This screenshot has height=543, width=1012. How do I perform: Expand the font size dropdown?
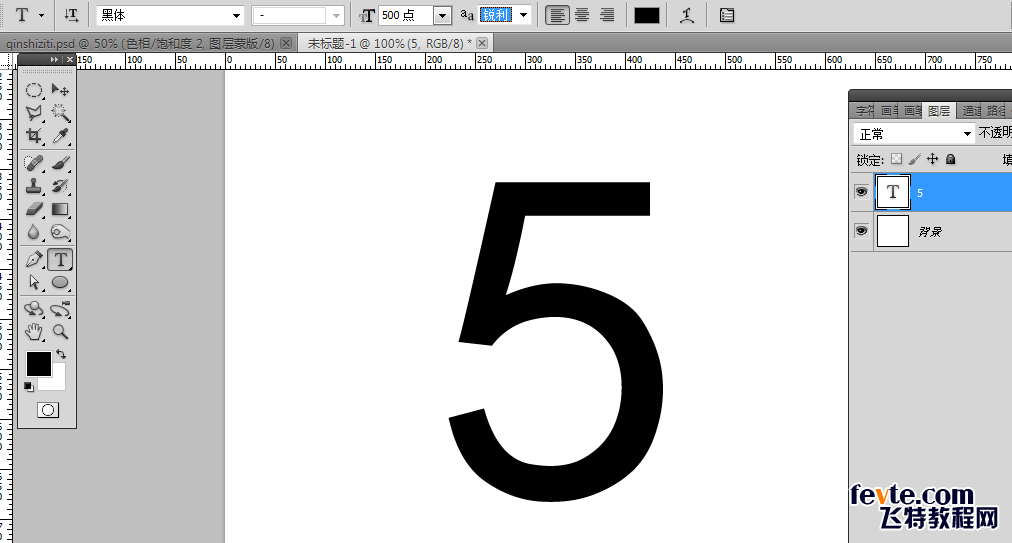pyautogui.click(x=442, y=15)
